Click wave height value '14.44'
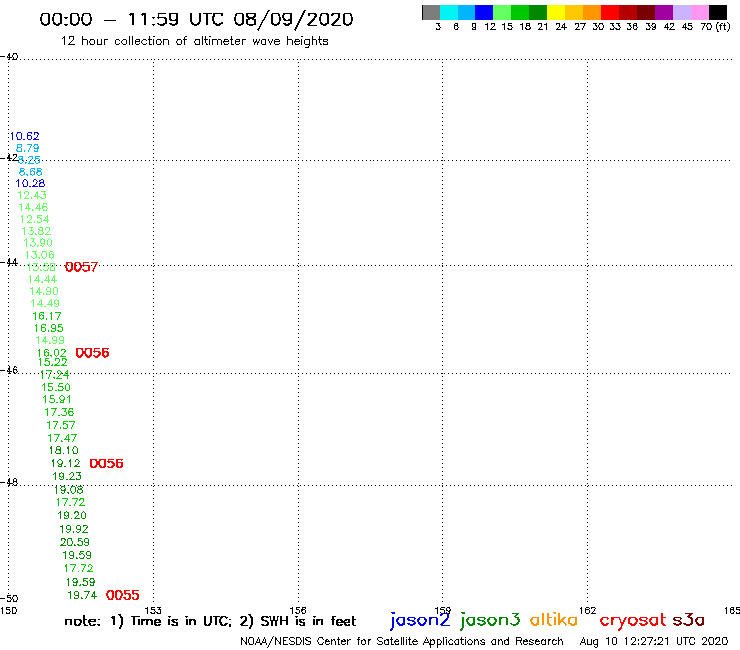740x650 pixels. (42, 279)
